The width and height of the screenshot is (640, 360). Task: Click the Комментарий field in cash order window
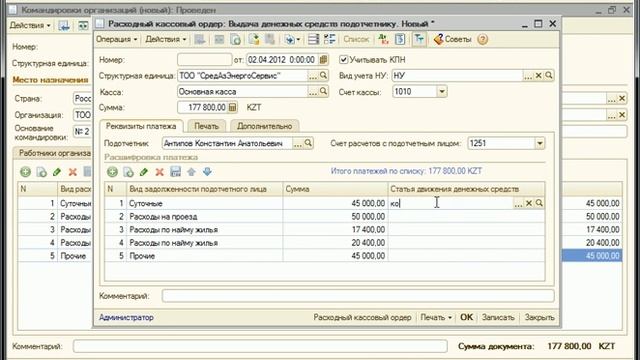pos(358,296)
